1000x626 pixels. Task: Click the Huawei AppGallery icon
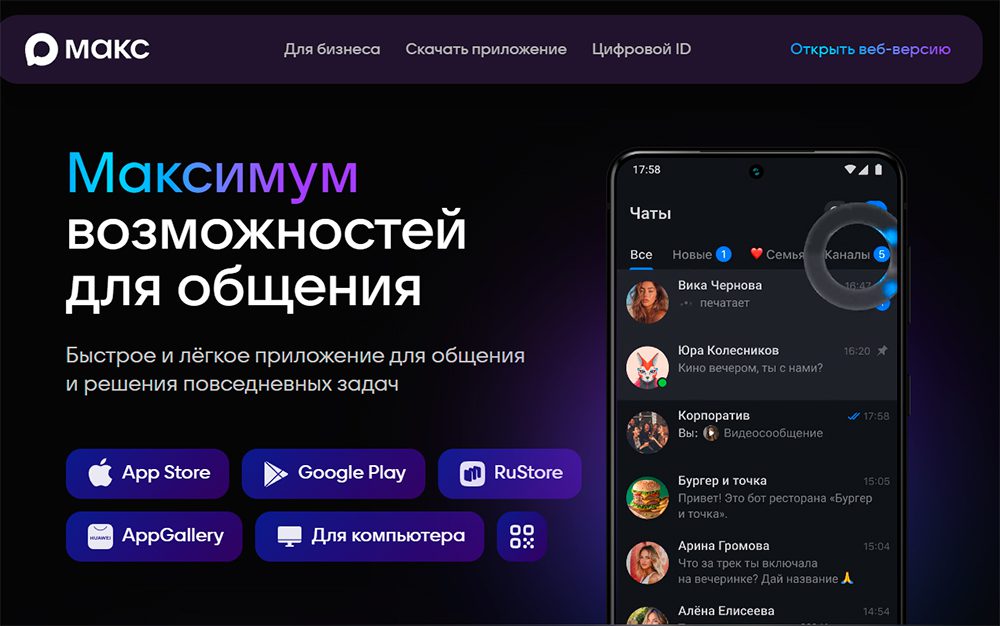pos(100,536)
